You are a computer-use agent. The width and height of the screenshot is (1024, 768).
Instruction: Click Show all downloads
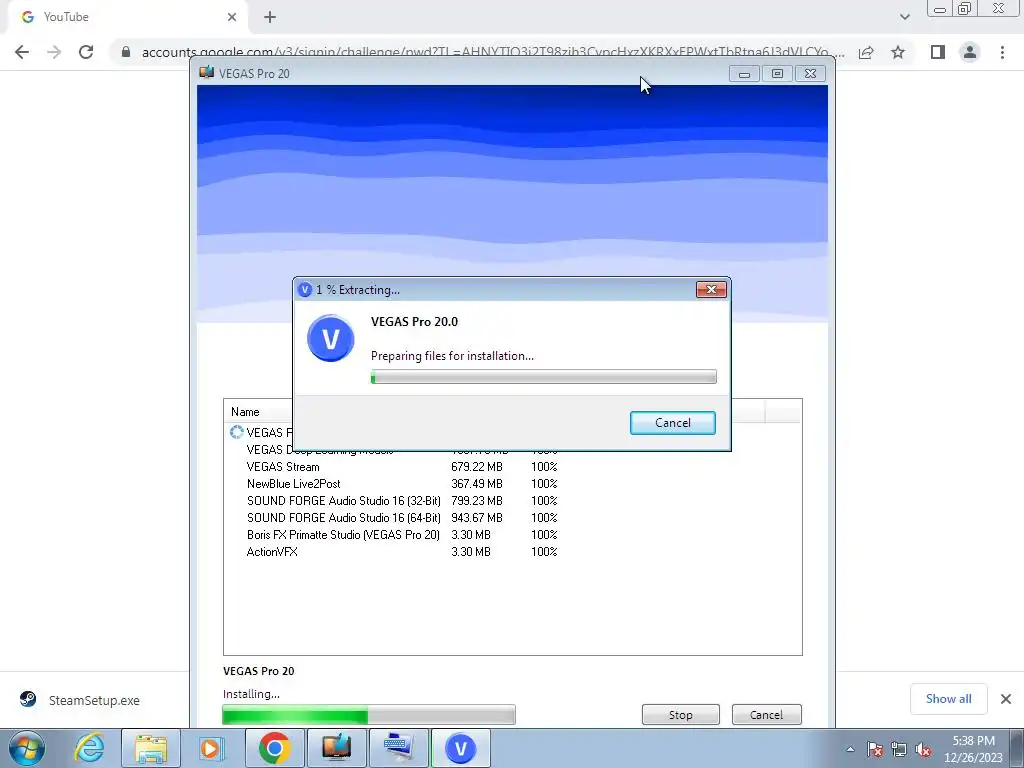948,699
